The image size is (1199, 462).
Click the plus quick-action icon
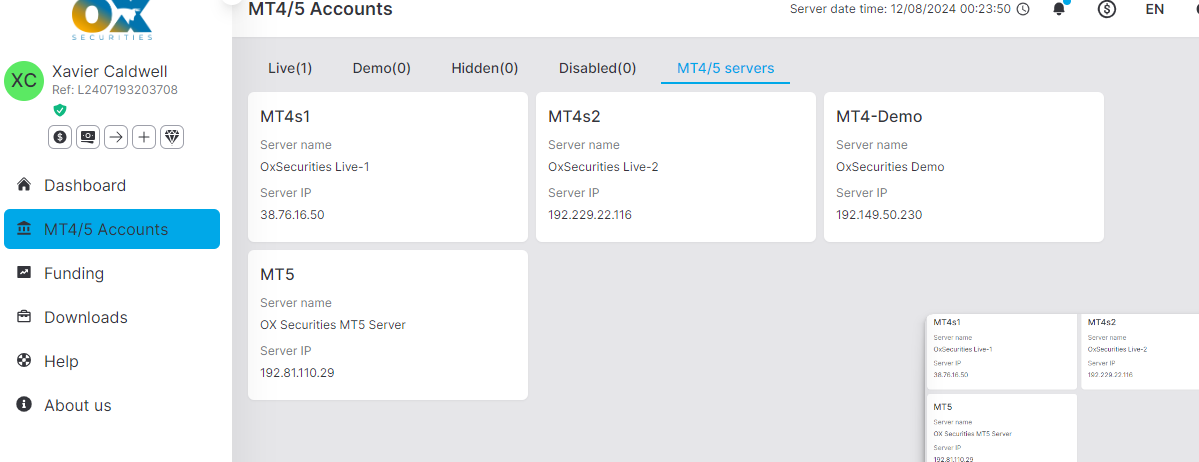[x=144, y=137]
